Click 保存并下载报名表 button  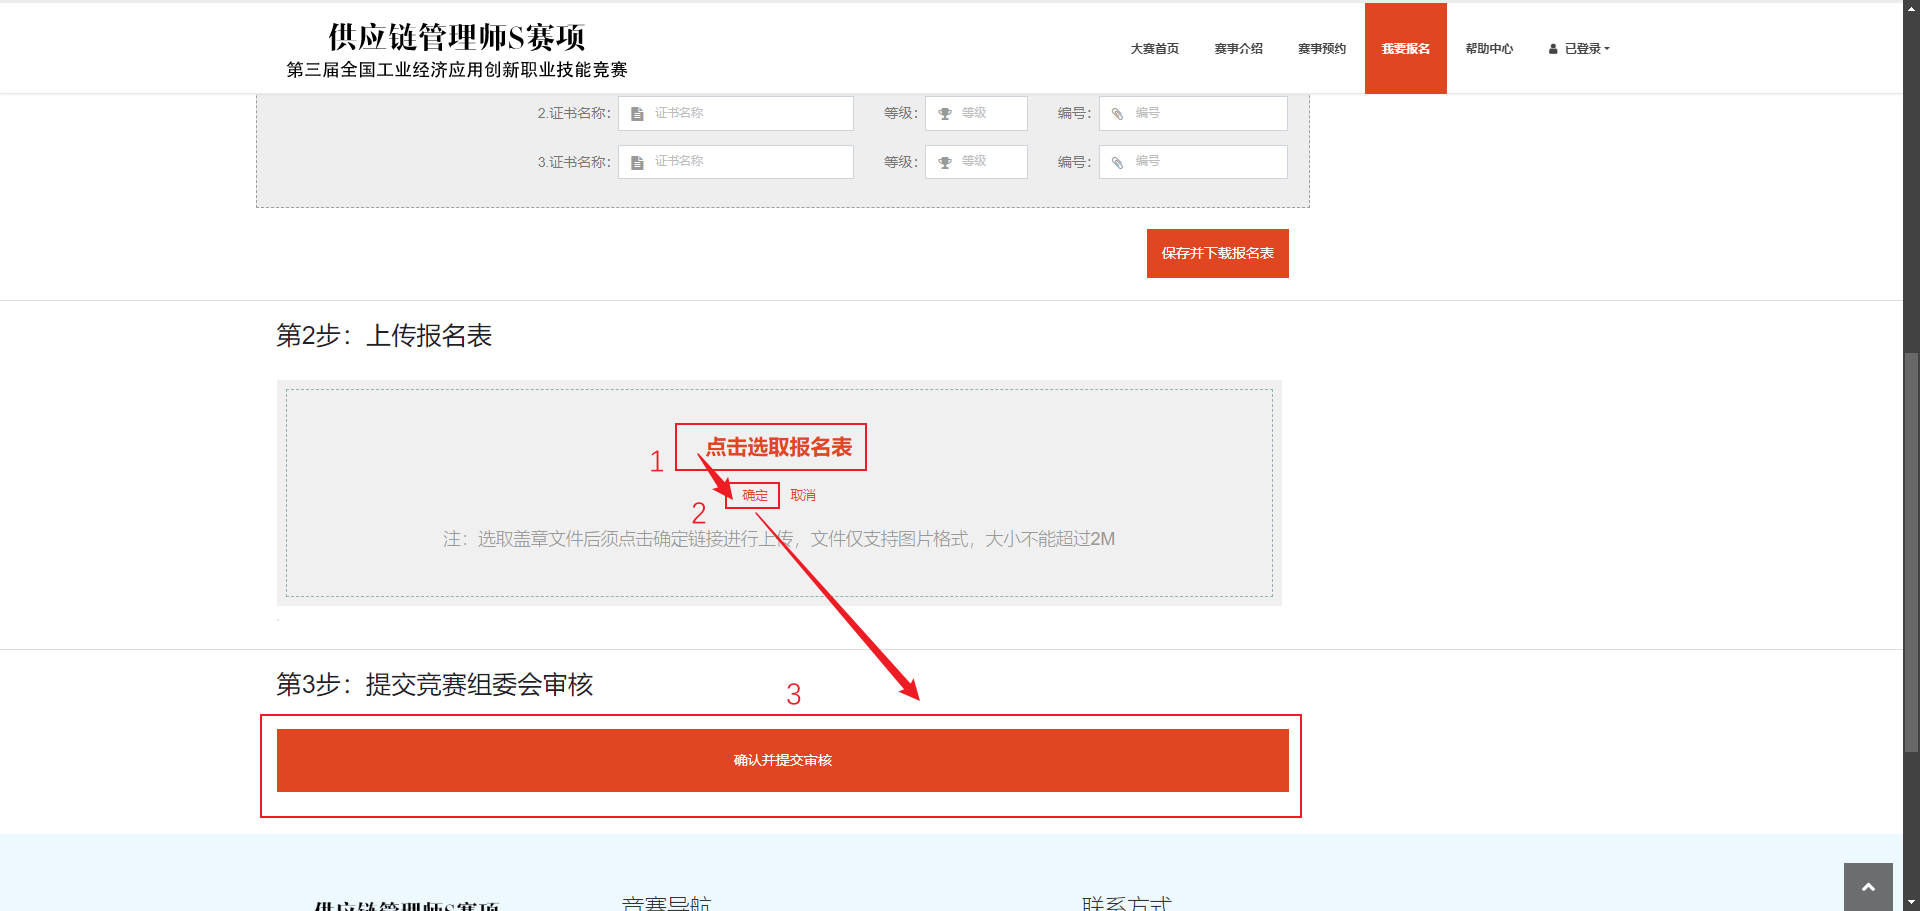(x=1217, y=253)
